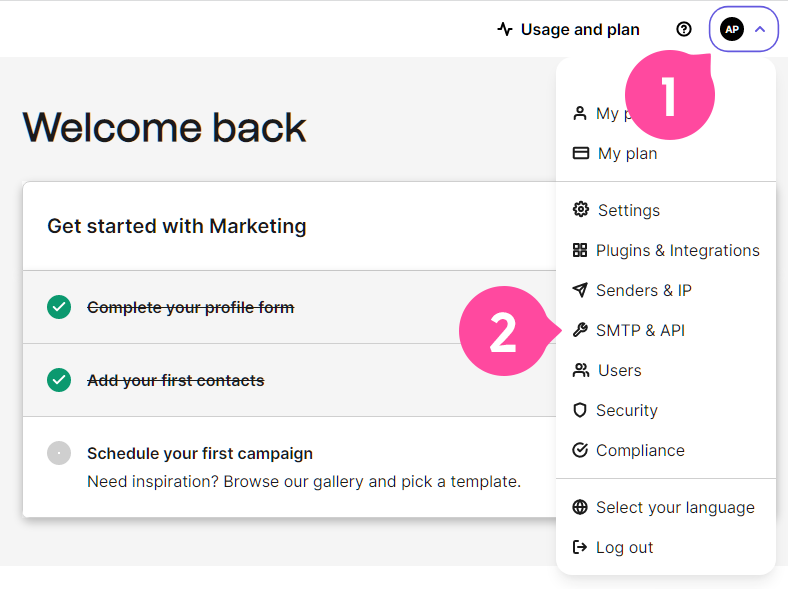Click the Settings gear icon
The width and height of the screenshot is (788, 589).
coord(580,209)
